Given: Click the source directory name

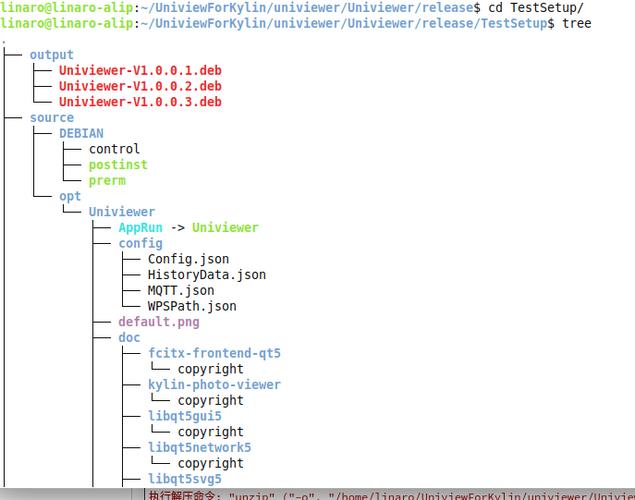Looking at the screenshot, I should click(51, 117).
